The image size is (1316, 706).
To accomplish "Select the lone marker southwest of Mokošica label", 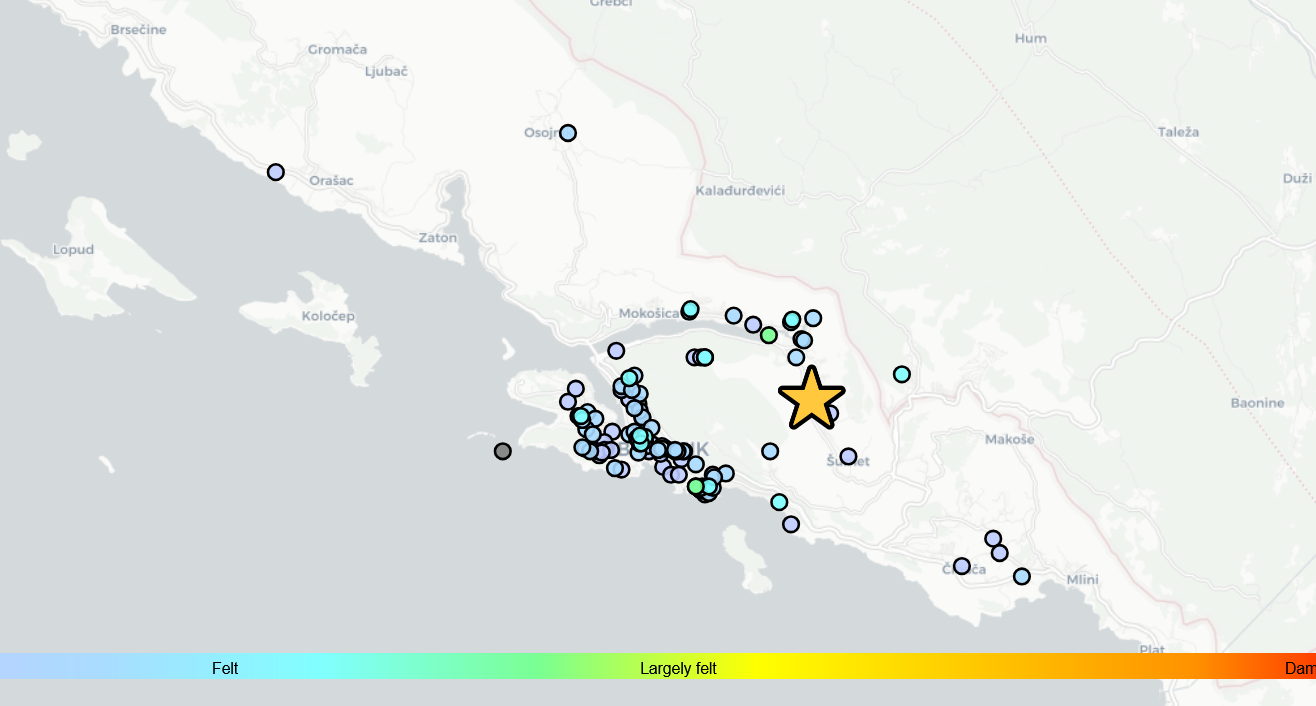I will pyautogui.click(x=616, y=351).
